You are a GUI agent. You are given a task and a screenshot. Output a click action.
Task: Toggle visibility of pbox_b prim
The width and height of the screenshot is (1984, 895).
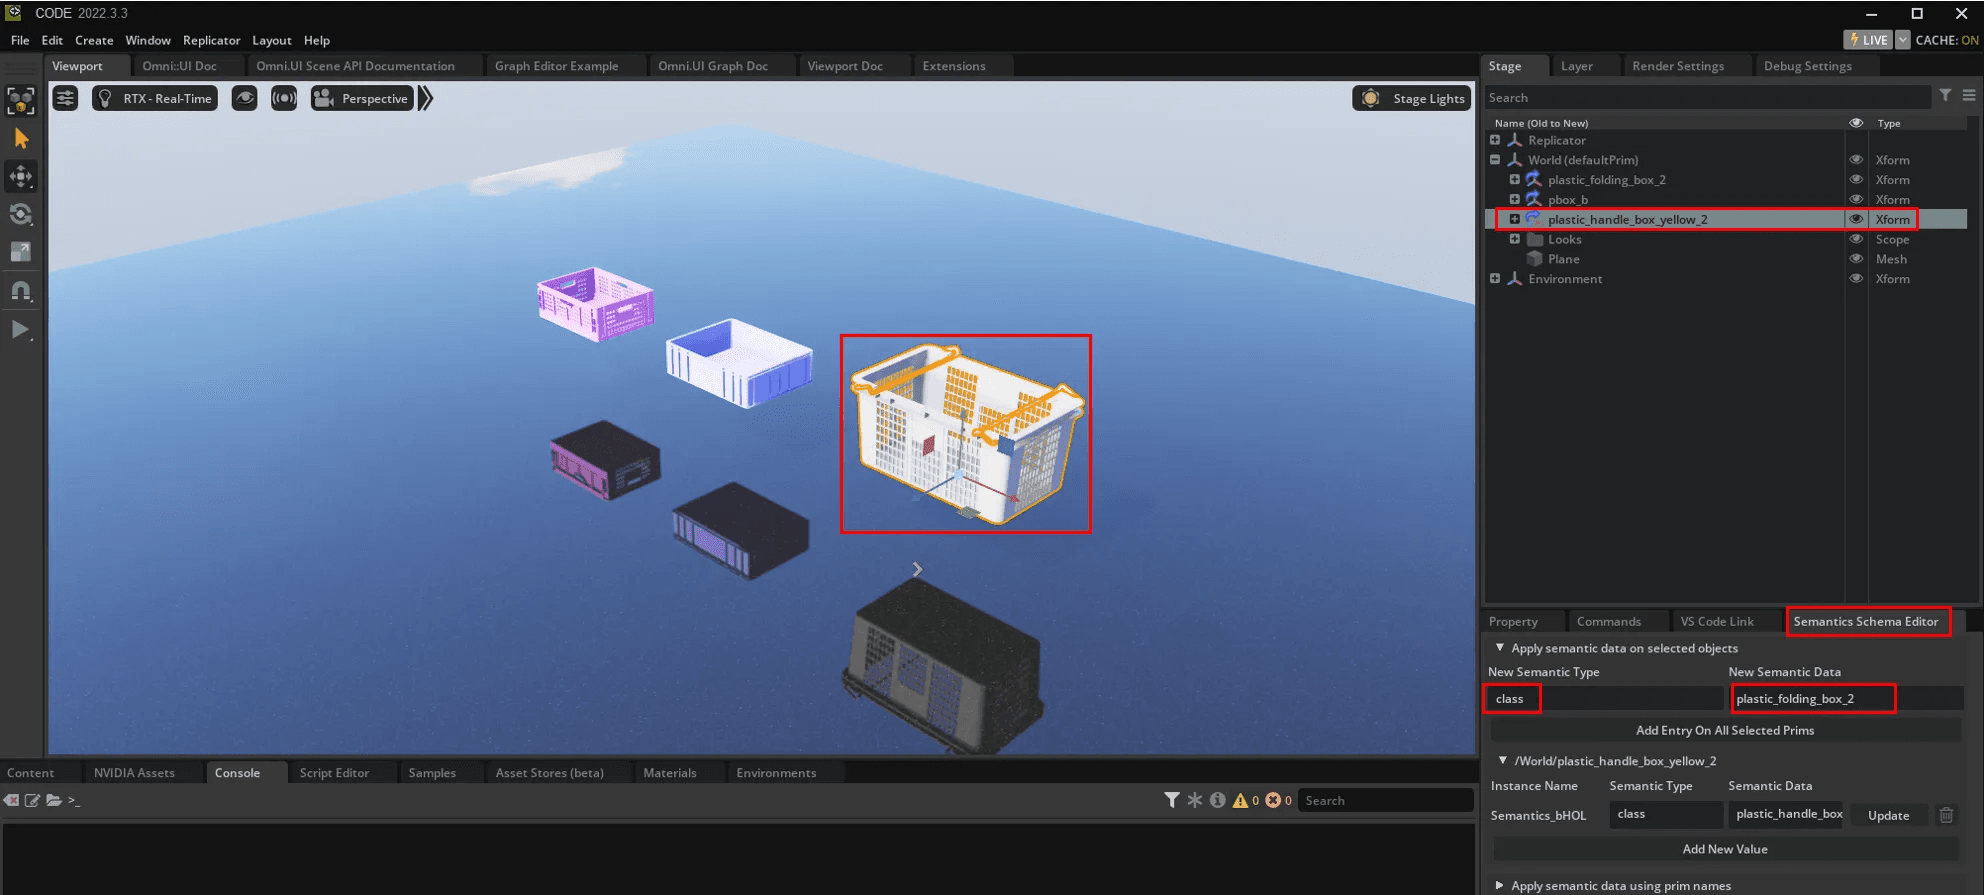pos(1856,199)
